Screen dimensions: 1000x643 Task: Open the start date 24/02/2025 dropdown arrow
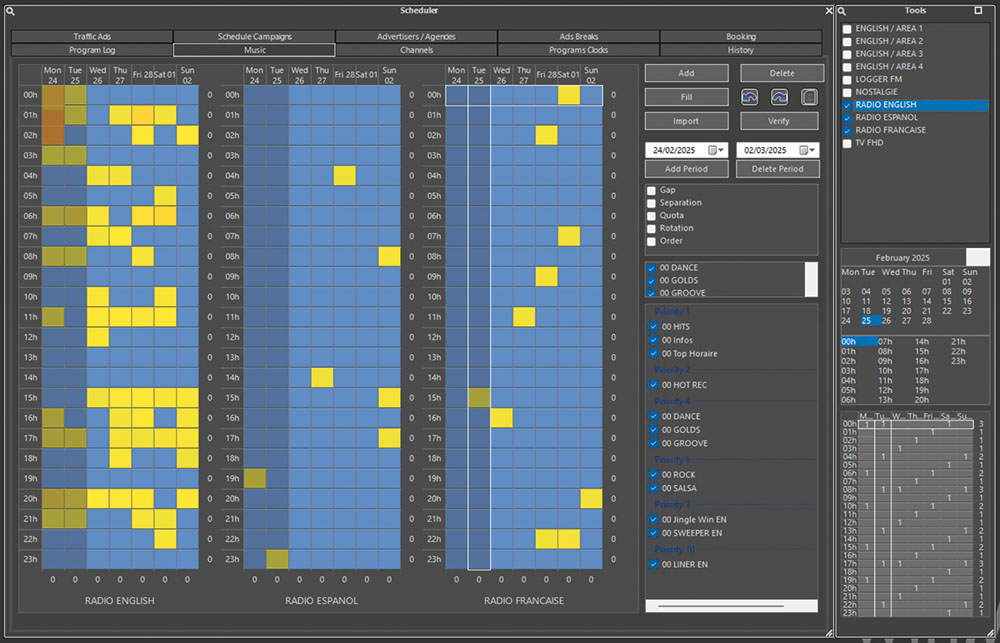(723, 150)
